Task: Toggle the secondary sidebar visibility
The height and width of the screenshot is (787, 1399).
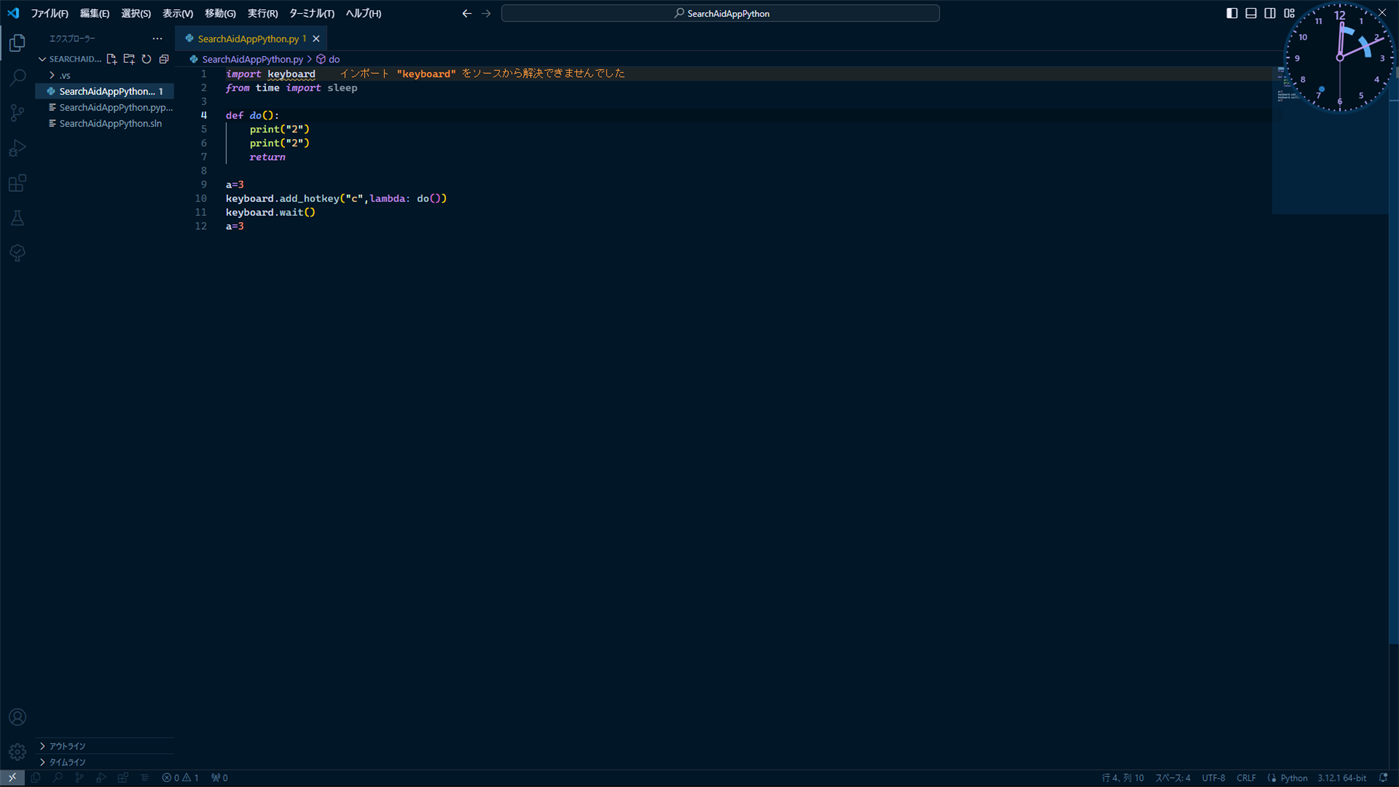Action: 1270,13
